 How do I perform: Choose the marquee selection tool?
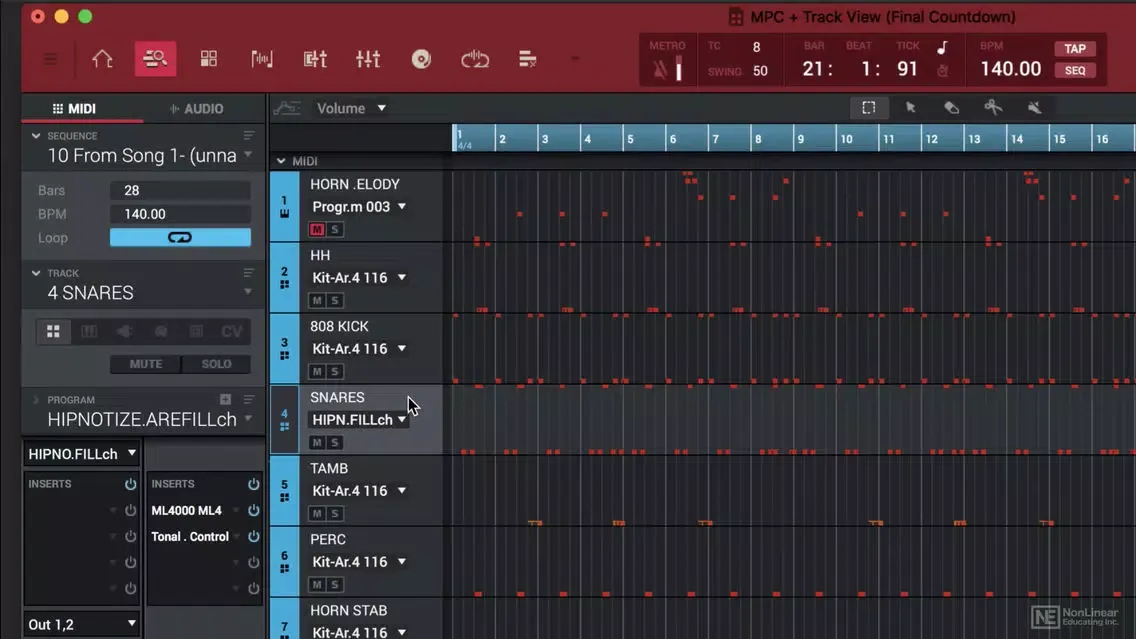(x=869, y=108)
